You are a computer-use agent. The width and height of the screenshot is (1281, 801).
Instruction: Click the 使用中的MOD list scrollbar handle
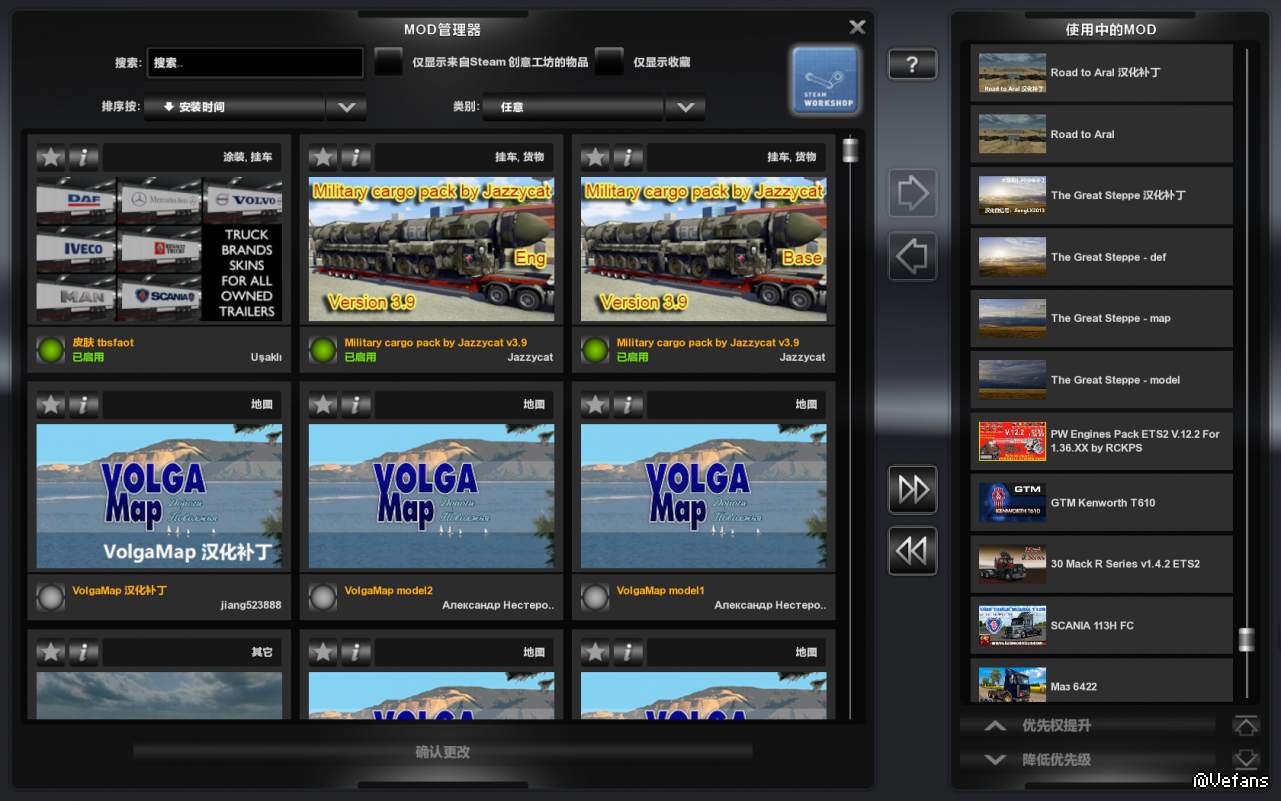point(1246,640)
